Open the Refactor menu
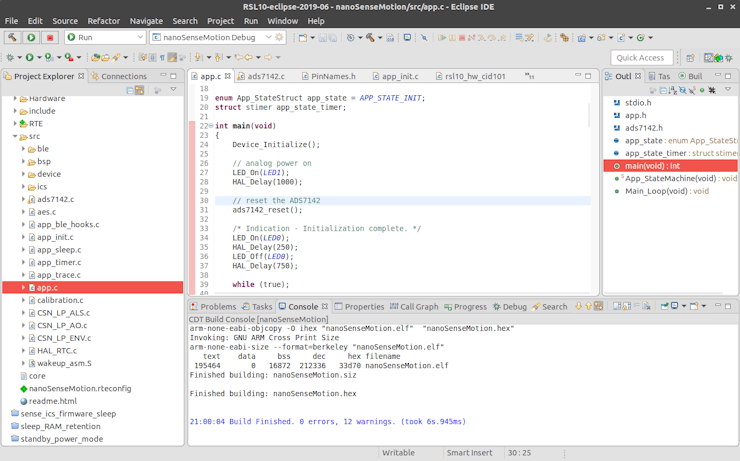Screen dimensions: 740x461 click(x=103, y=21)
